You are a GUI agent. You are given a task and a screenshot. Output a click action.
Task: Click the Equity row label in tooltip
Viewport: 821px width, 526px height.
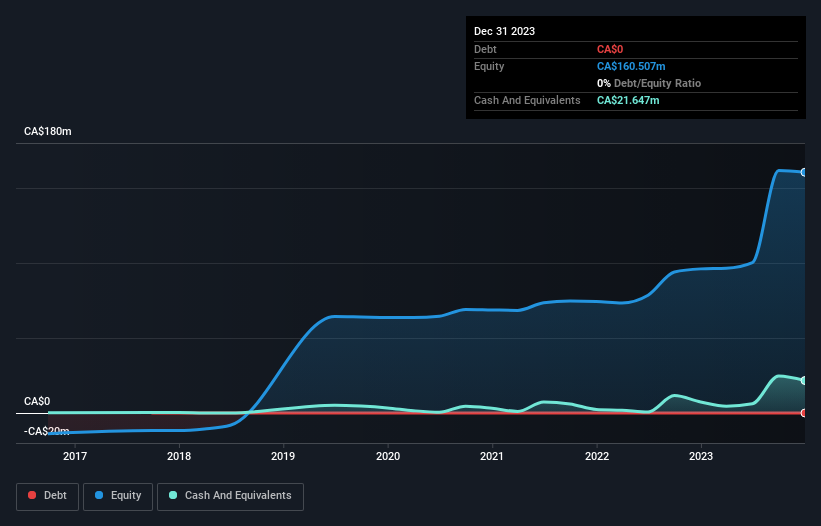point(489,66)
